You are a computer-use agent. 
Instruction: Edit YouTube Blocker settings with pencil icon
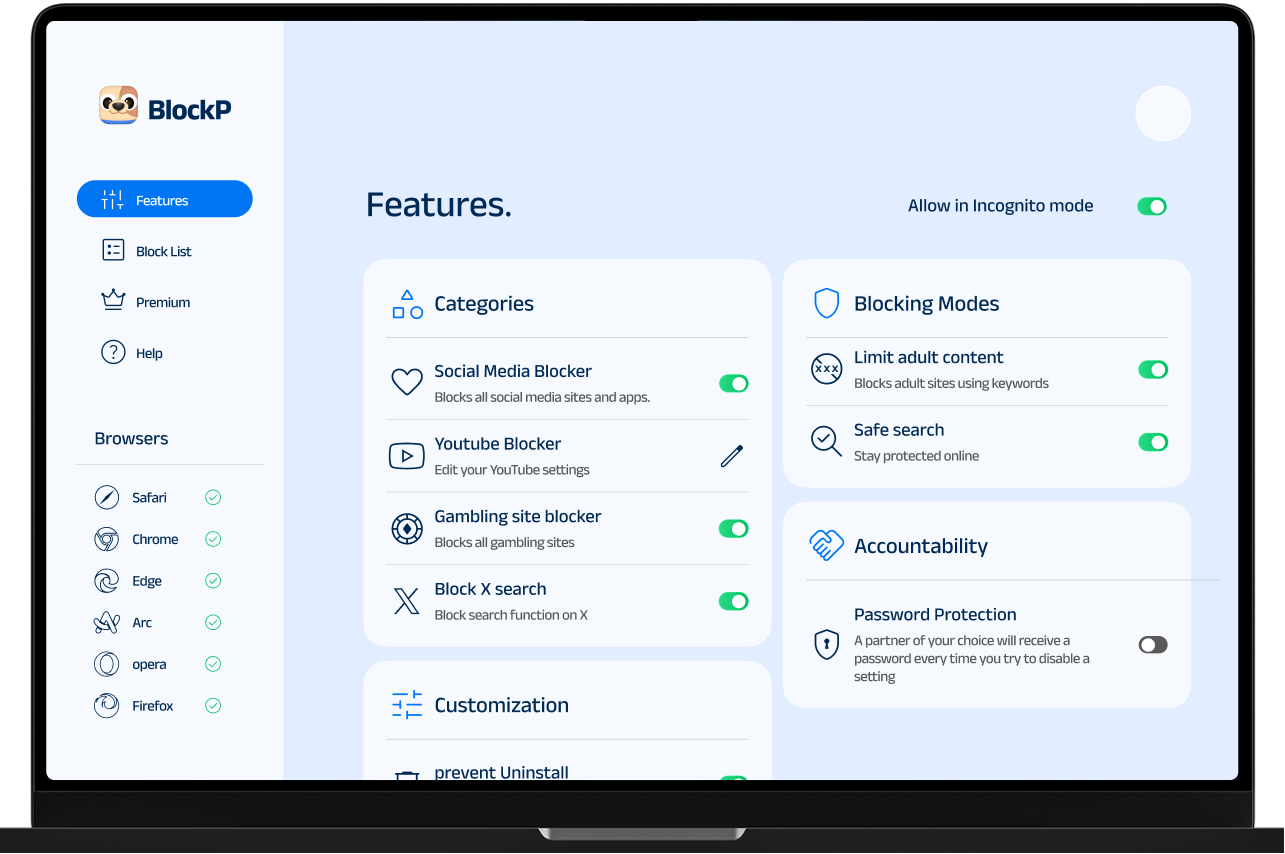pos(732,456)
